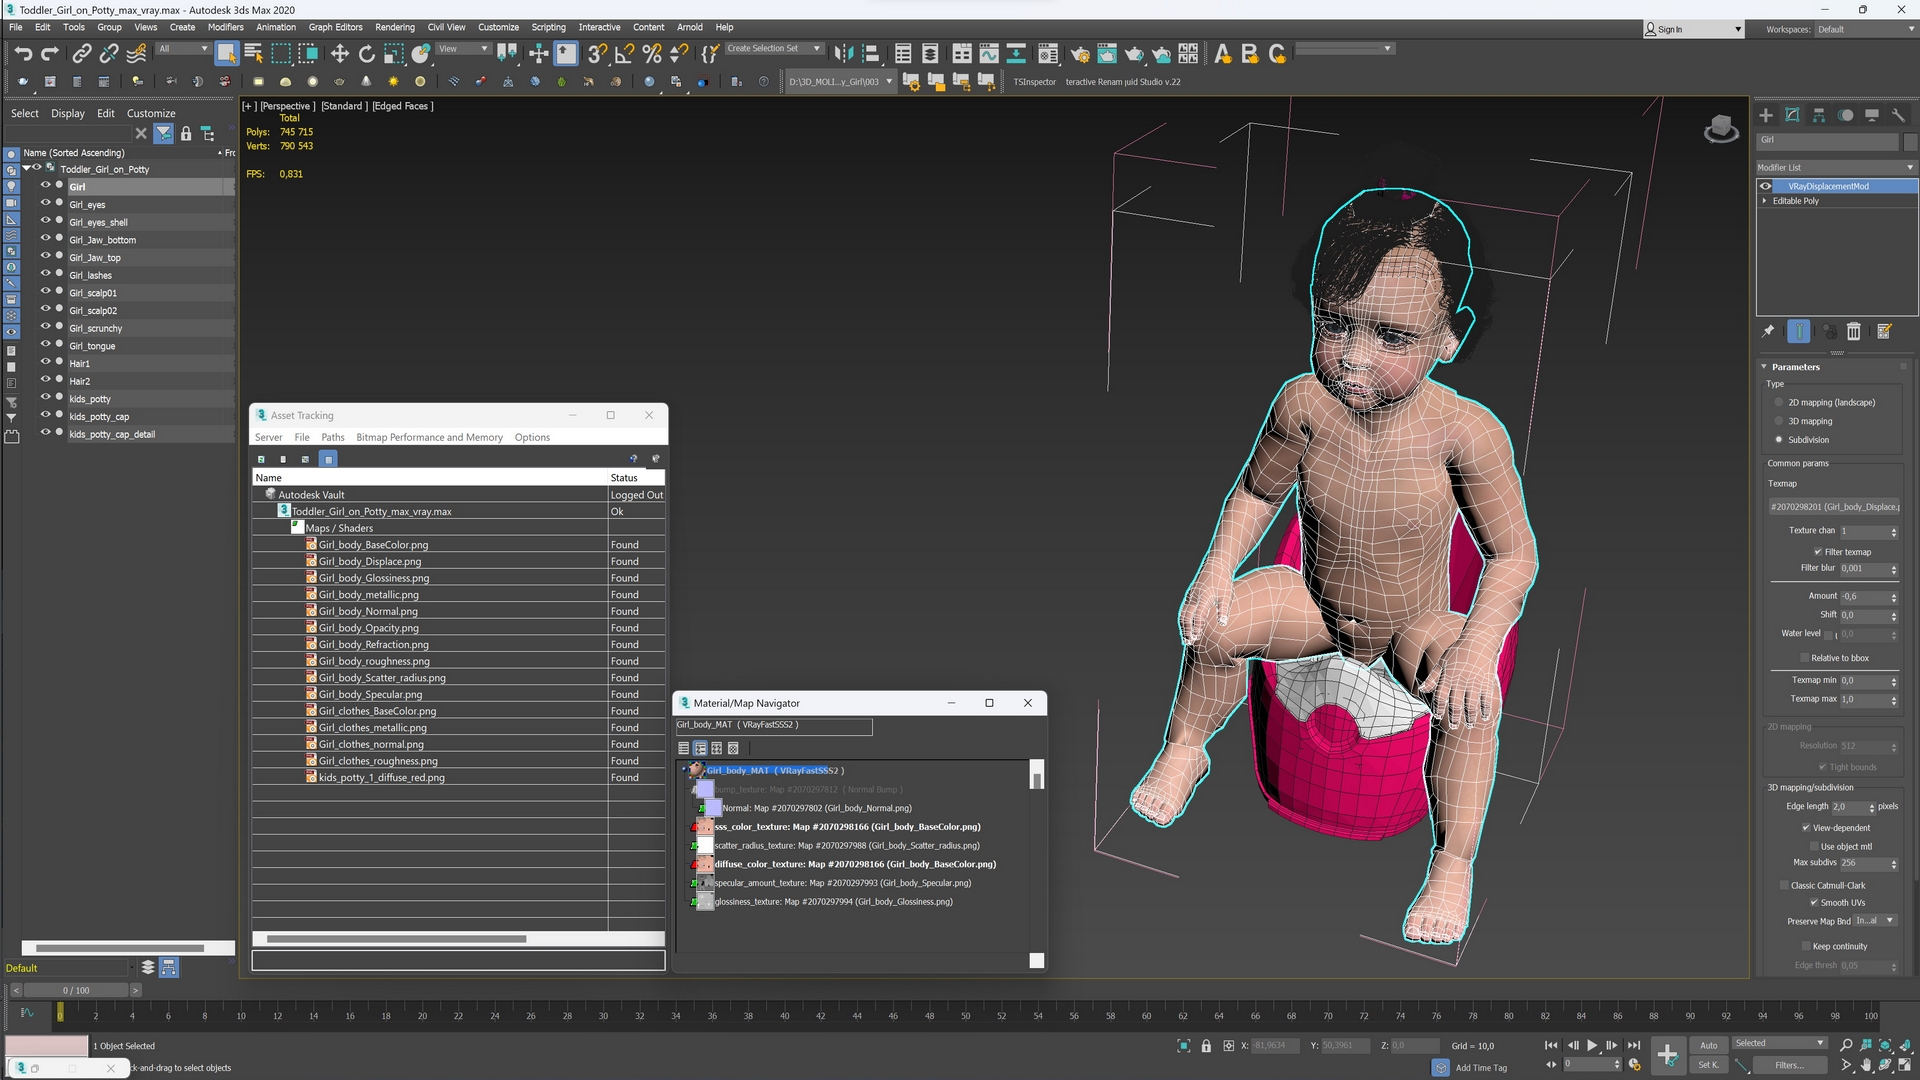Collapse the Toddler_Girl_on_Potty tree node
This screenshot has height=1080, width=1920.
click(x=27, y=168)
